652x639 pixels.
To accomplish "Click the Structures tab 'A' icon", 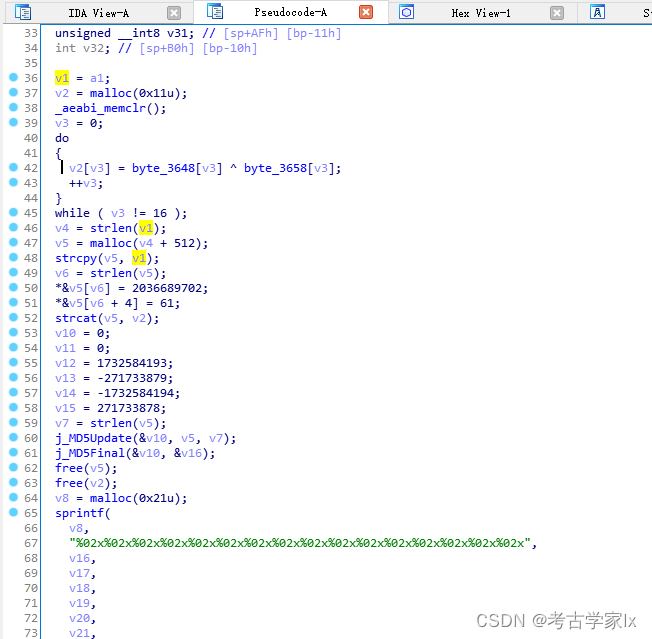I will click(598, 12).
